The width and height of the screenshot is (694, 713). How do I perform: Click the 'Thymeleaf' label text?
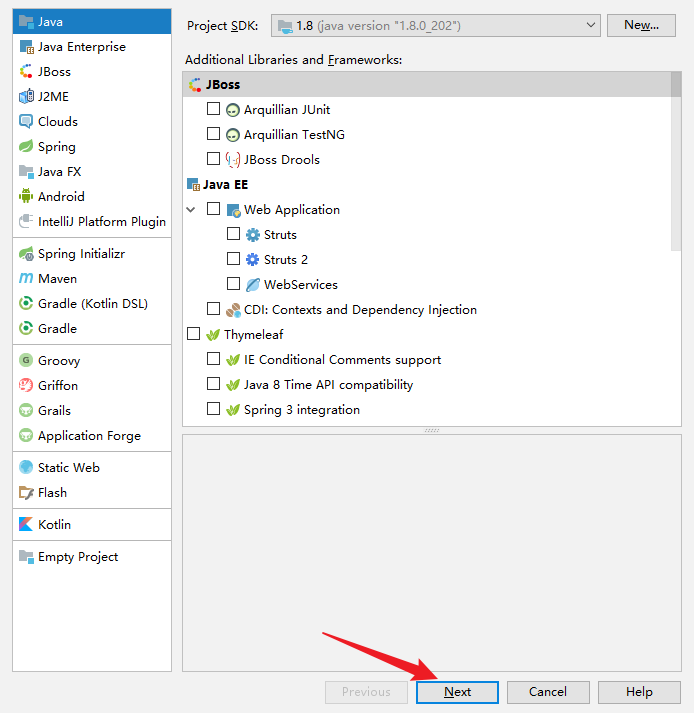253,335
